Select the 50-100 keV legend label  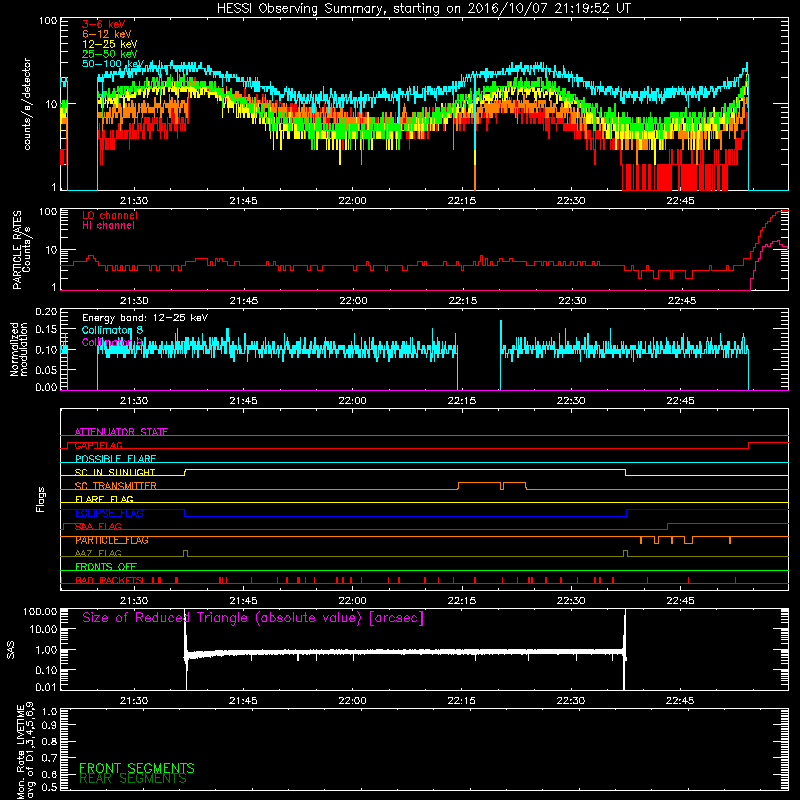[113, 64]
